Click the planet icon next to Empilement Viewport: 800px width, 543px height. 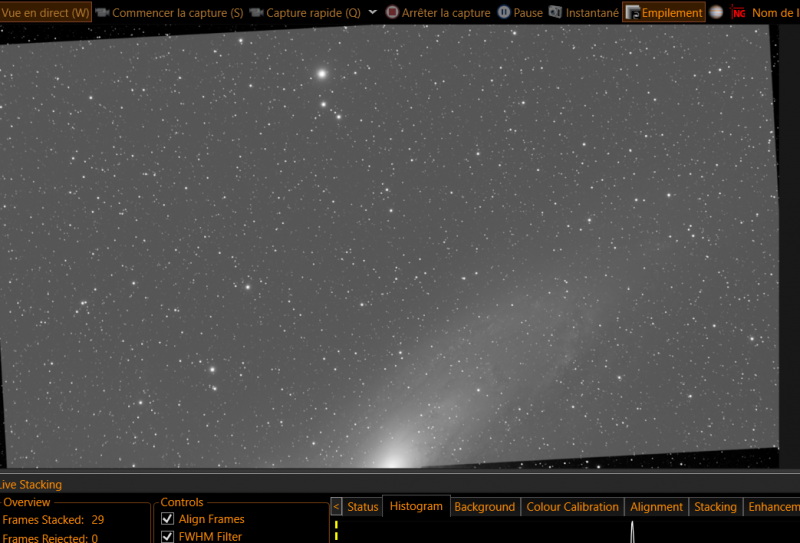(x=716, y=12)
